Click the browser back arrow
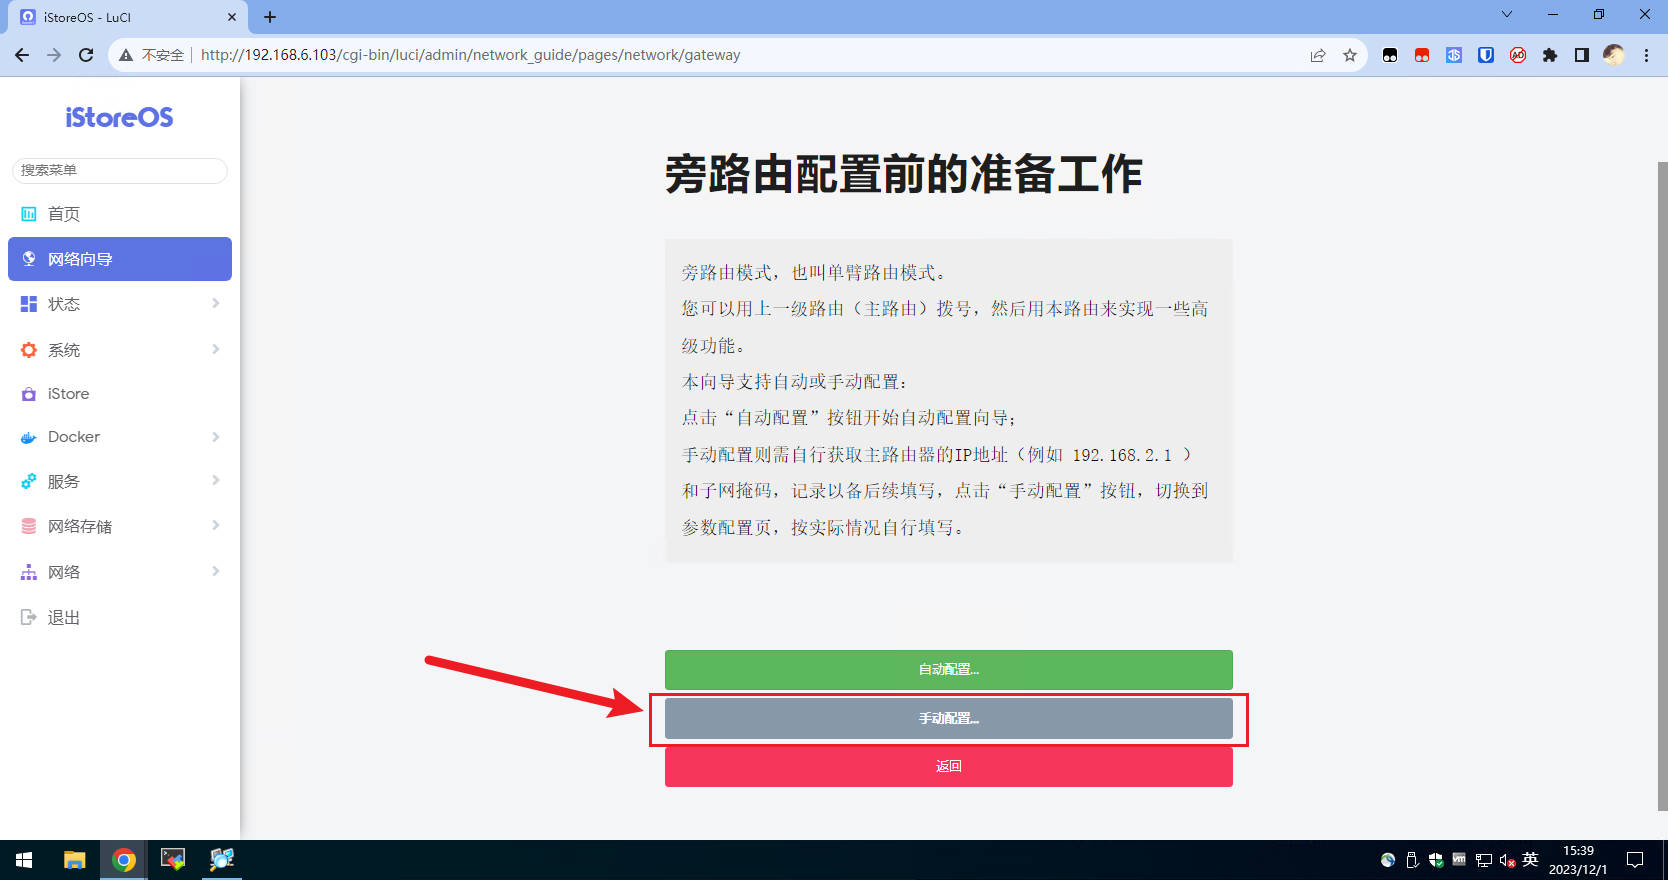Image resolution: width=1668 pixels, height=880 pixels. 22,55
